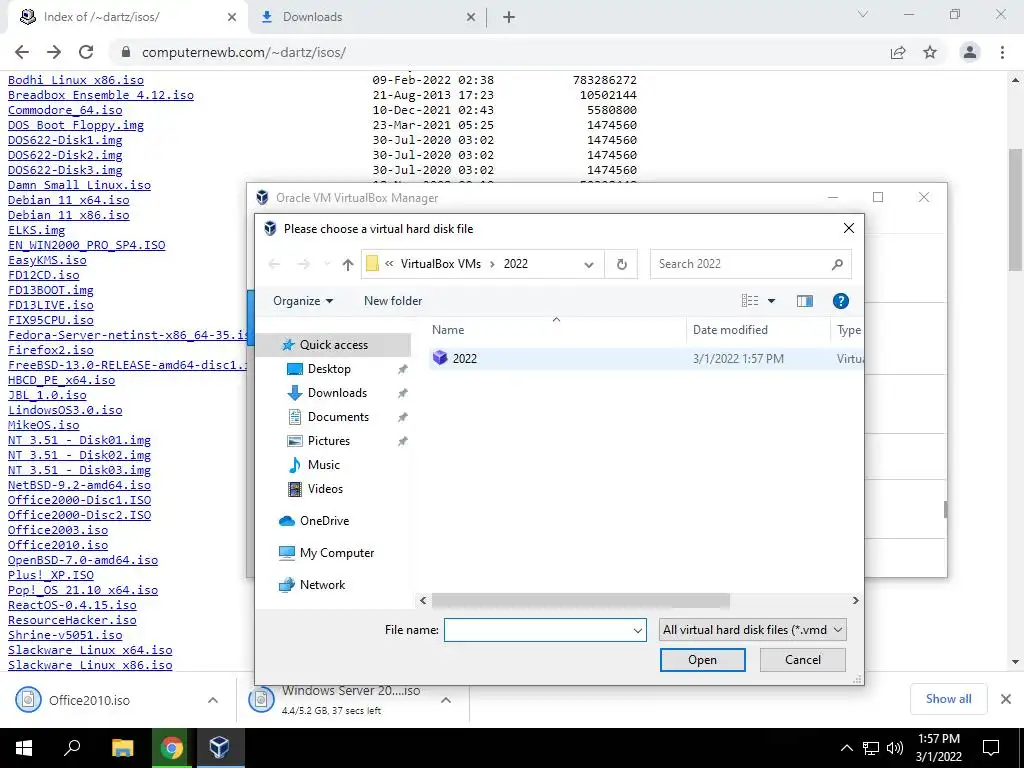Viewport: 1024px width, 768px height.
Task: Open Bodhi_Linux_x86.iso link
Action: click(x=76, y=80)
